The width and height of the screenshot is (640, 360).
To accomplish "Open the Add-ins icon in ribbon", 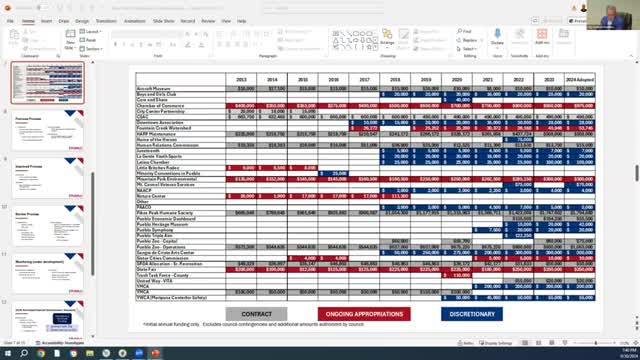I will (542, 37).
